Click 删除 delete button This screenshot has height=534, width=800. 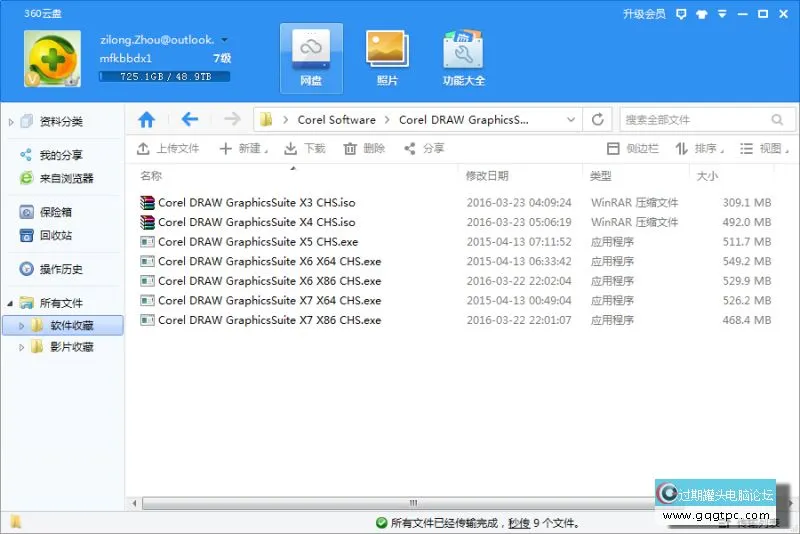pyautogui.click(x=364, y=148)
